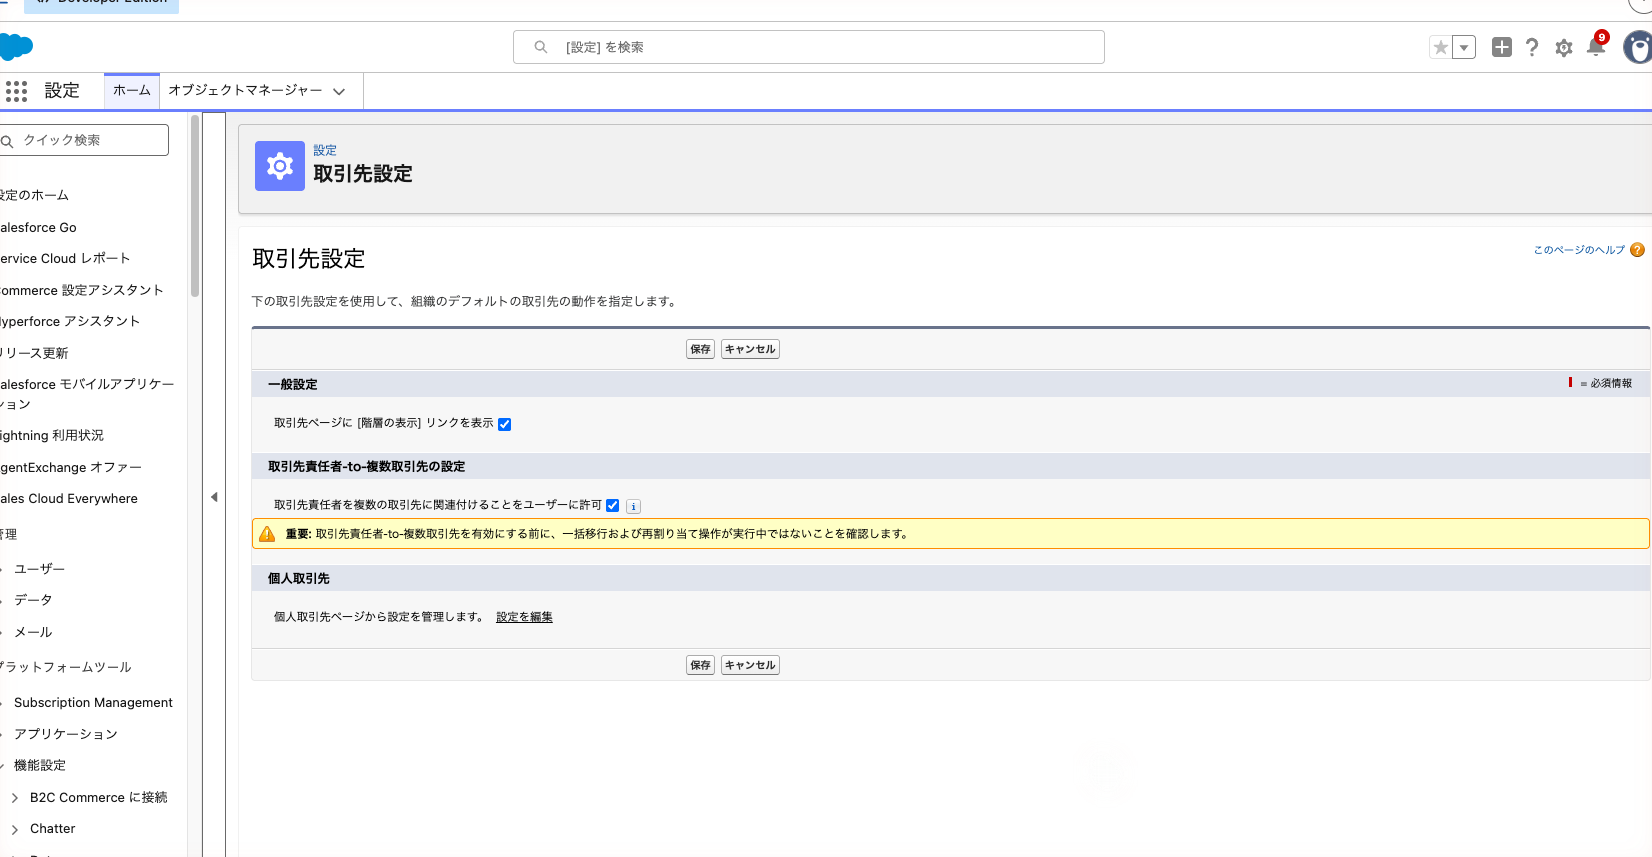This screenshot has height=857, width=1652.
Task: Open リリース更新 in sidebar
Action: pyautogui.click(x=34, y=353)
